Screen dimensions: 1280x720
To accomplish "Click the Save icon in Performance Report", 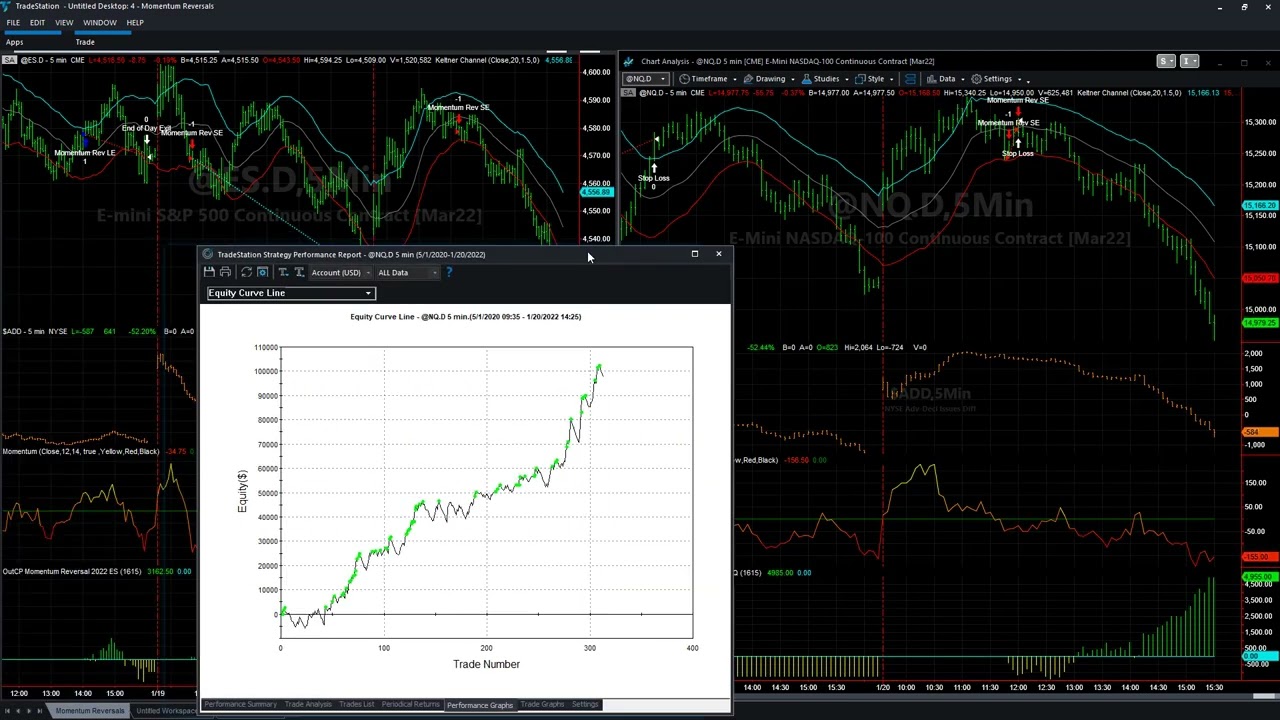I will click(x=209, y=273).
